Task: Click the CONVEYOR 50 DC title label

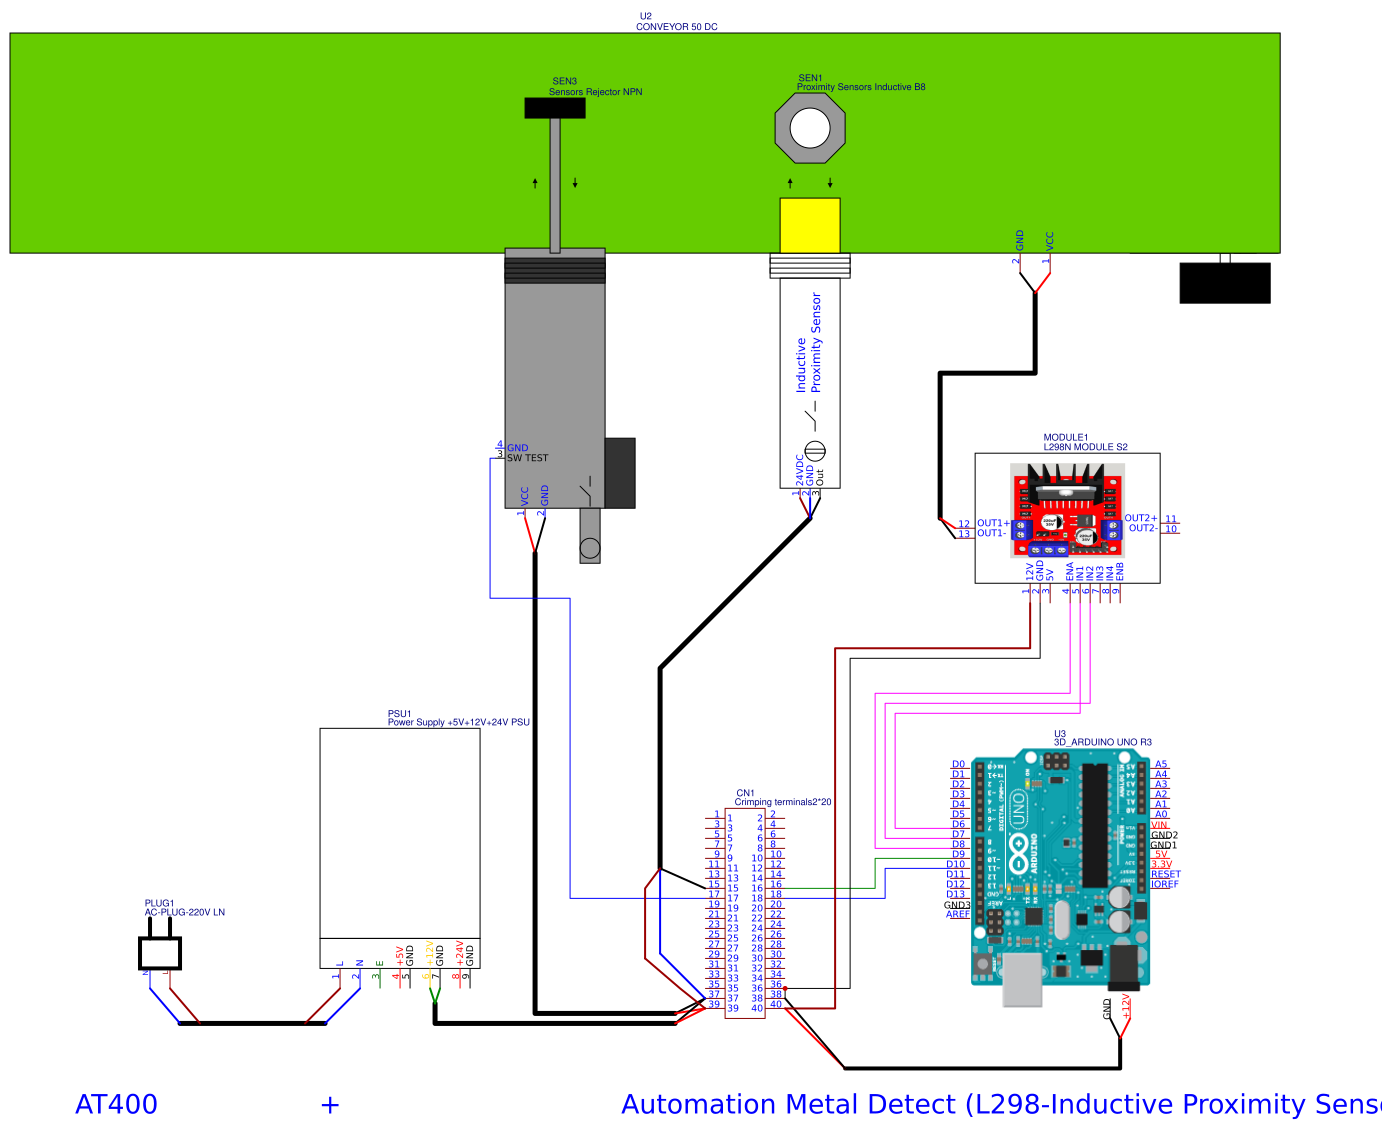Action: click(x=674, y=27)
